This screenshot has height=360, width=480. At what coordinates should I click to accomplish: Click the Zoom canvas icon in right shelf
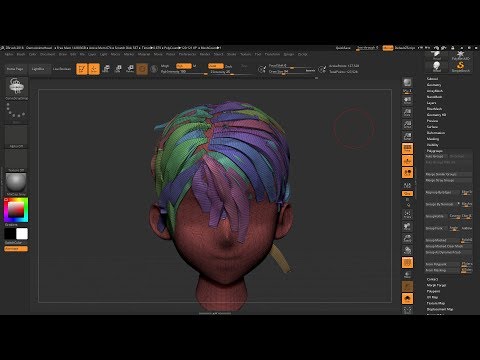click(x=407, y=113)
